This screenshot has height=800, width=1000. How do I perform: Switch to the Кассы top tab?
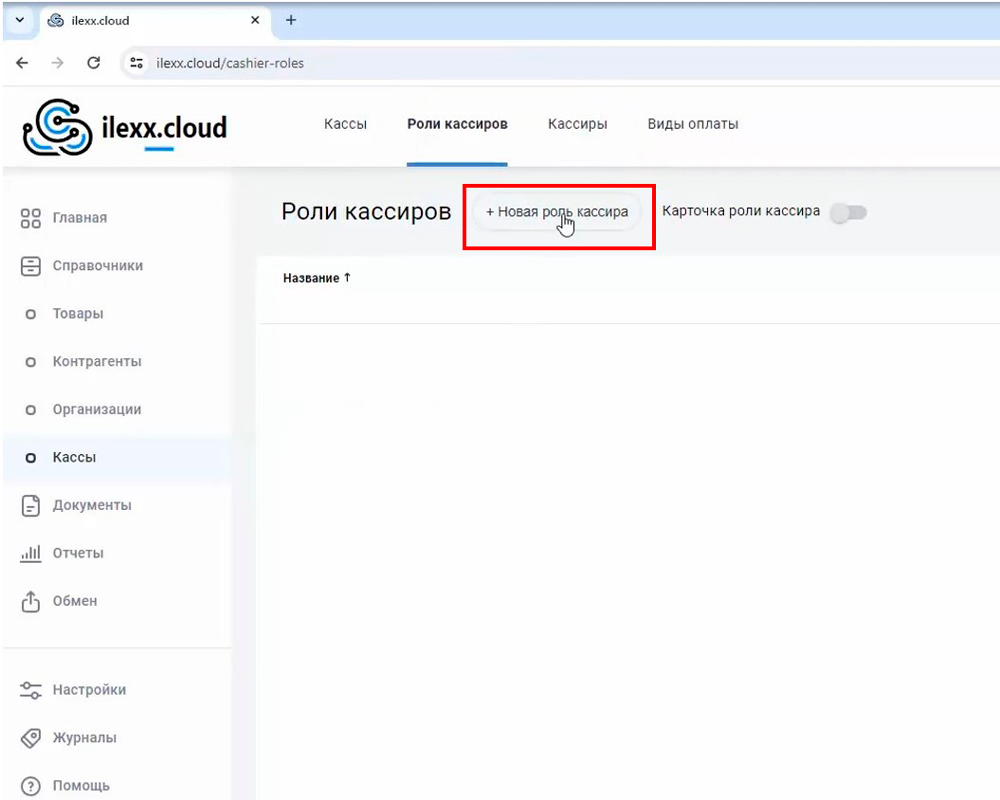[345, 124]
